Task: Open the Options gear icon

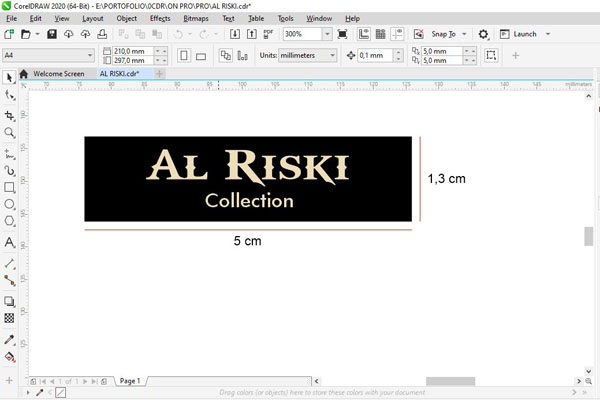Action: click(483, 34)
